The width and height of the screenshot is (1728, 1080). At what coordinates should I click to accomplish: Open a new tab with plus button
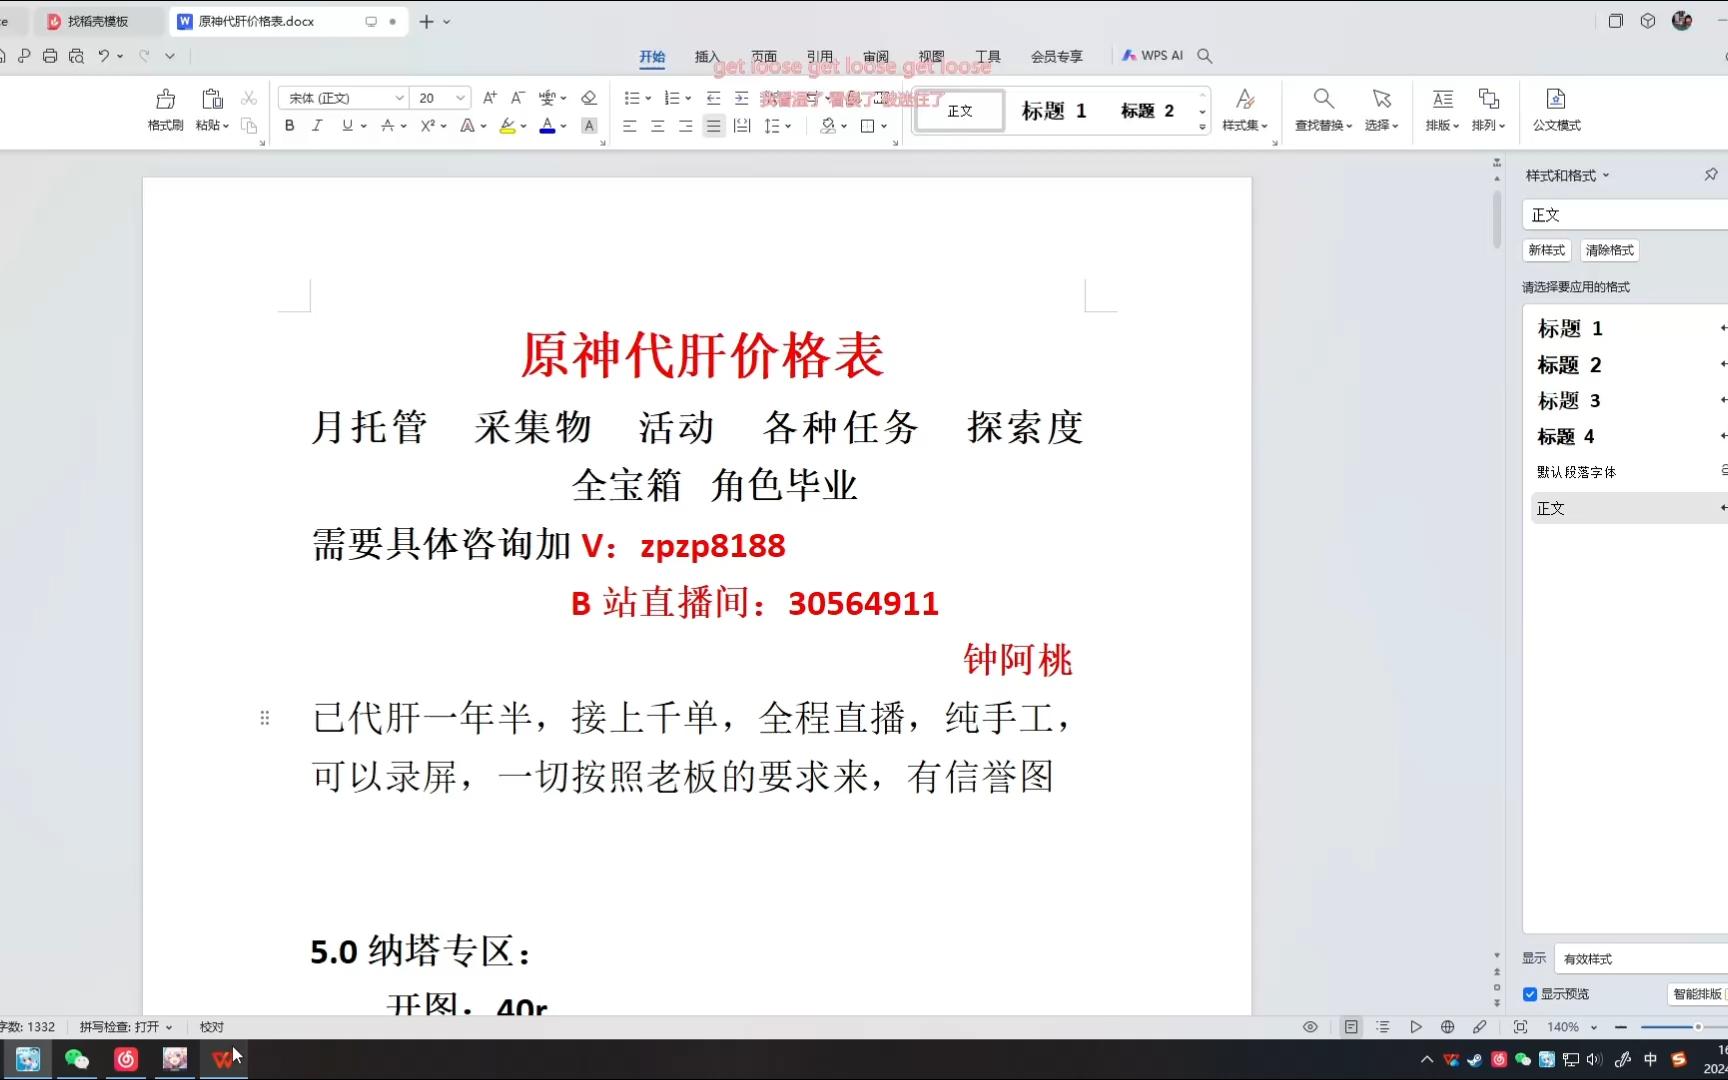426,21
